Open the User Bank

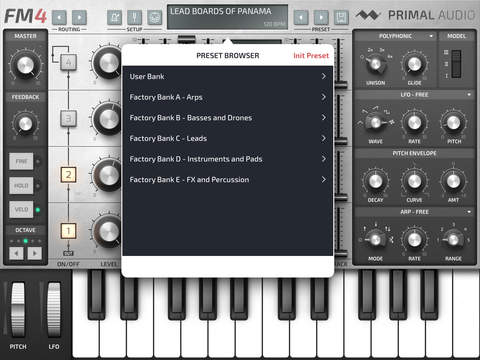pos(228,76)
